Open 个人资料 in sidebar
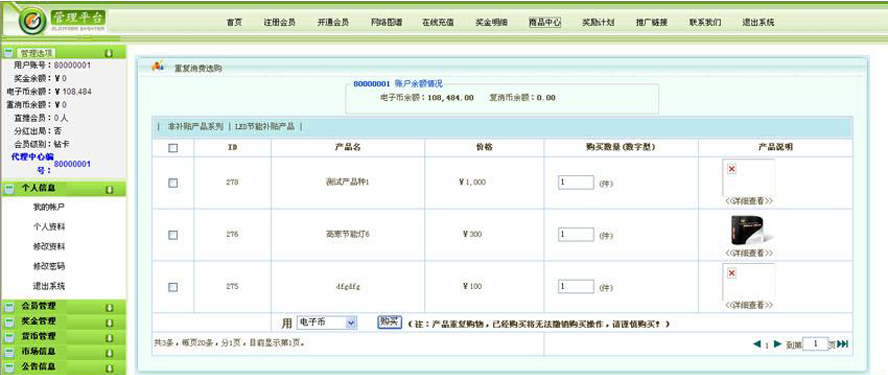 pos(49,227)
